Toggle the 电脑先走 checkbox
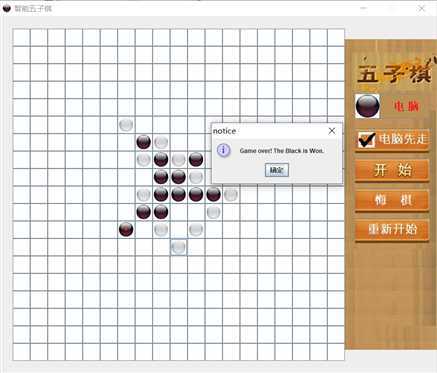The image size is (437, 373). pos(367,139)
